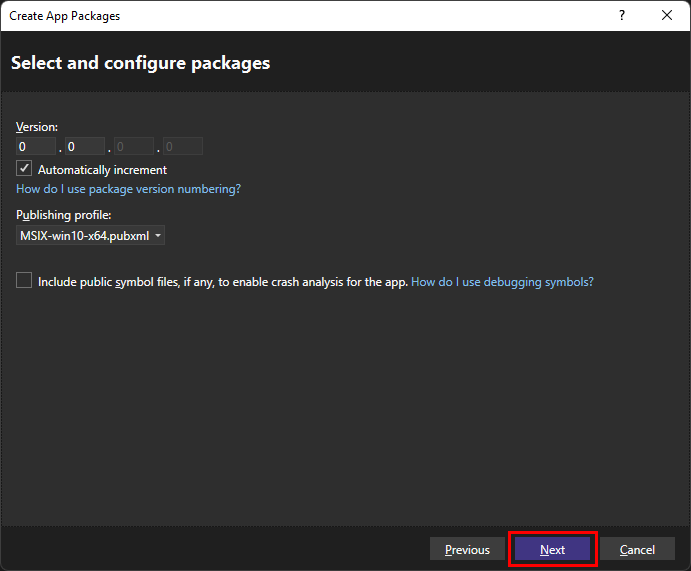Toggle the Automatically increment checkbox
Image resolution: width=691 pixels, height=571 pixels.
pos(24,169)
